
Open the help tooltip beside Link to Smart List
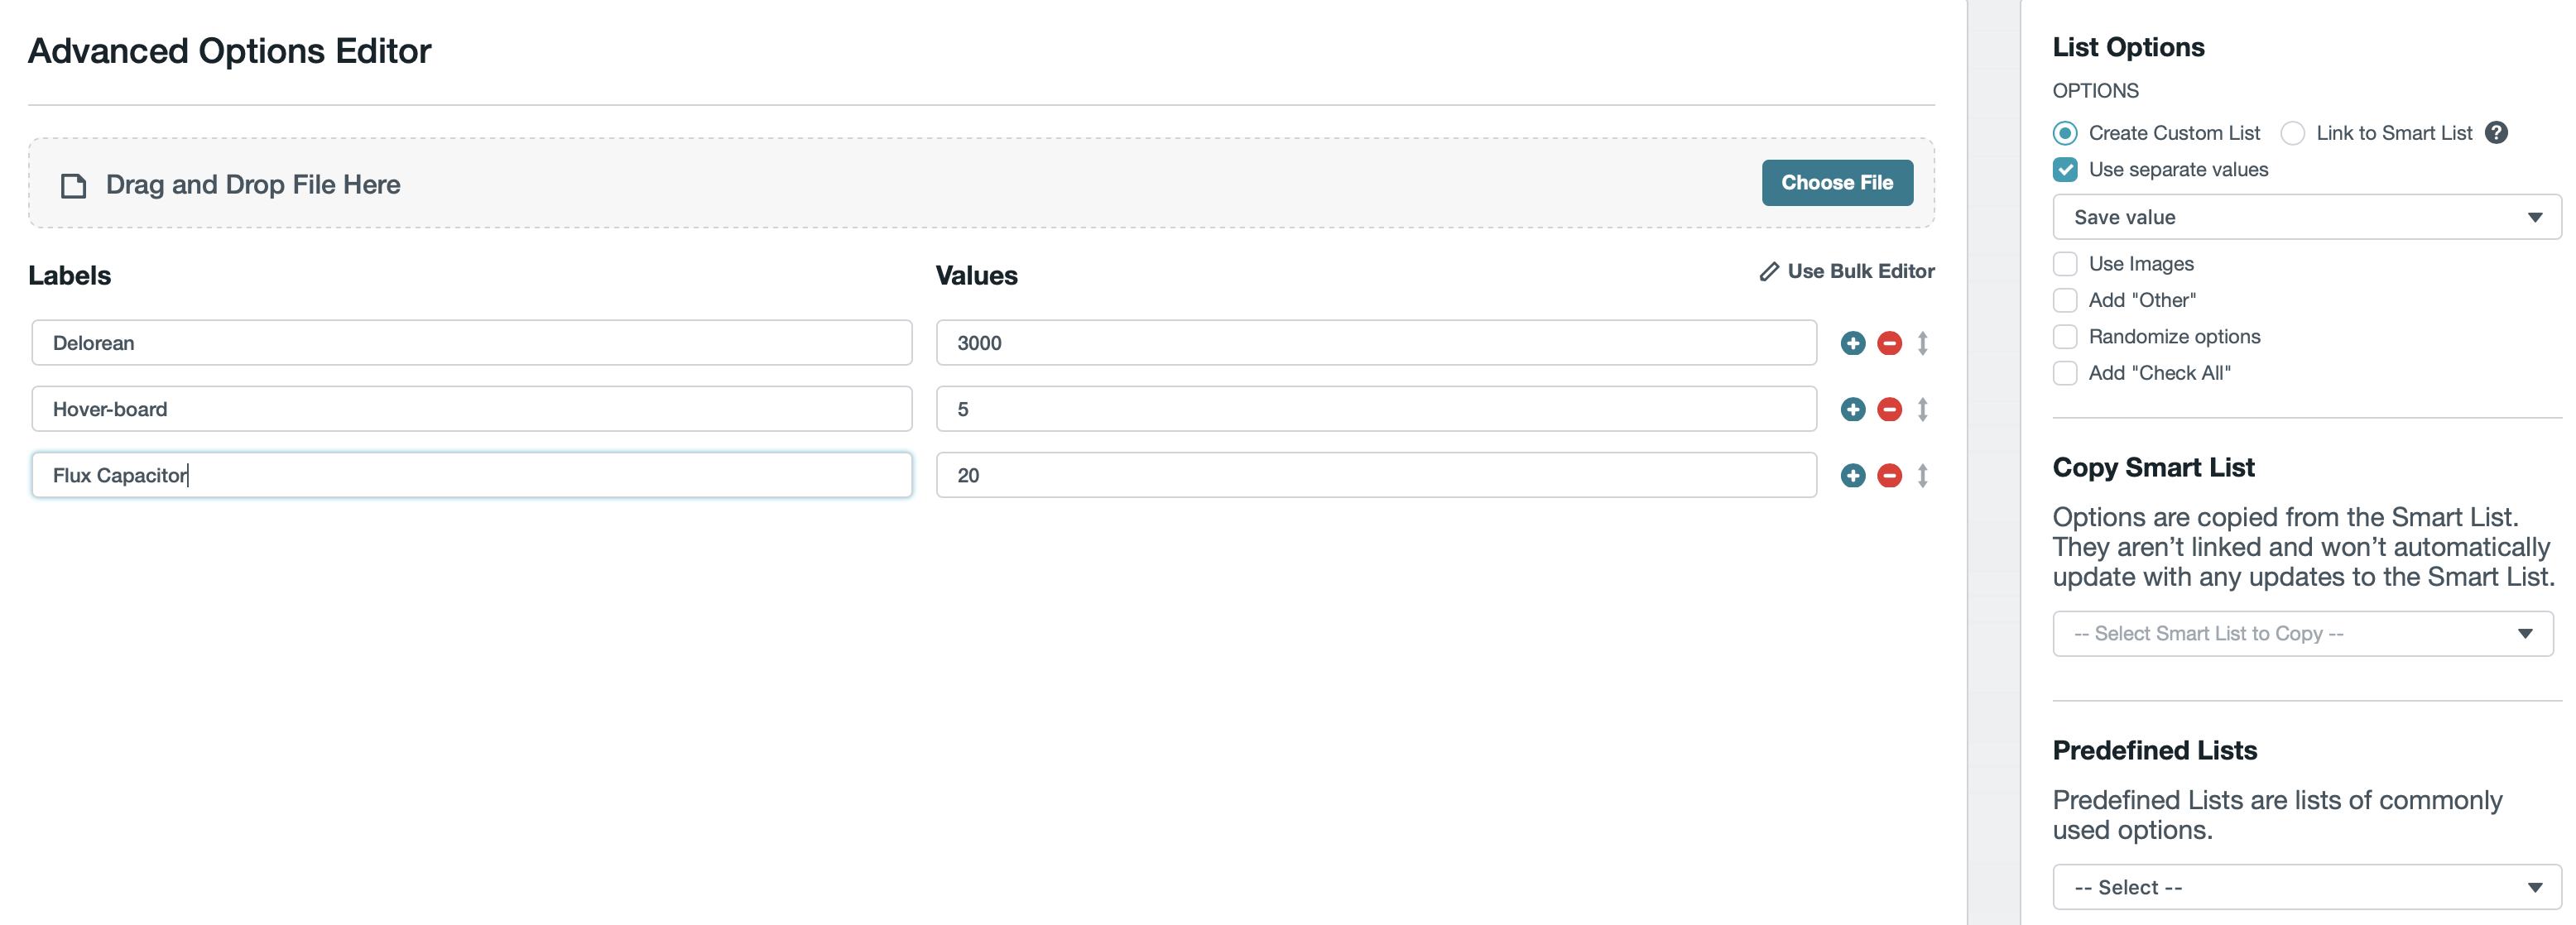[2497, 132]
